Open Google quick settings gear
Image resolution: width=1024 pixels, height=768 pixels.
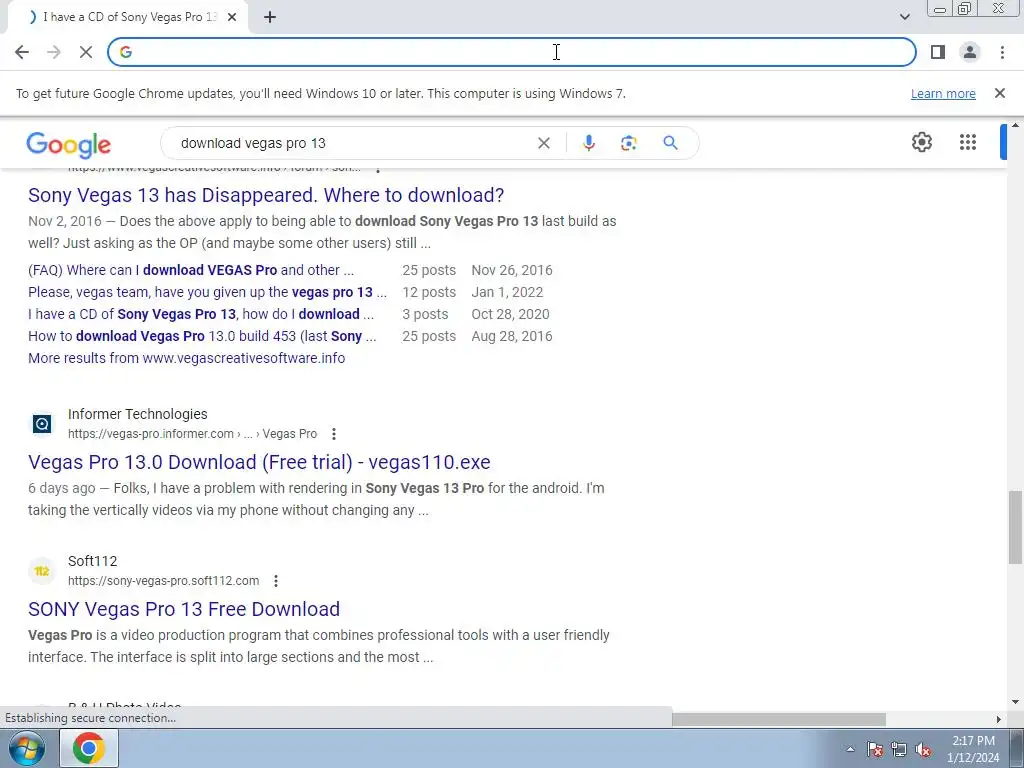tap(921, 142)
